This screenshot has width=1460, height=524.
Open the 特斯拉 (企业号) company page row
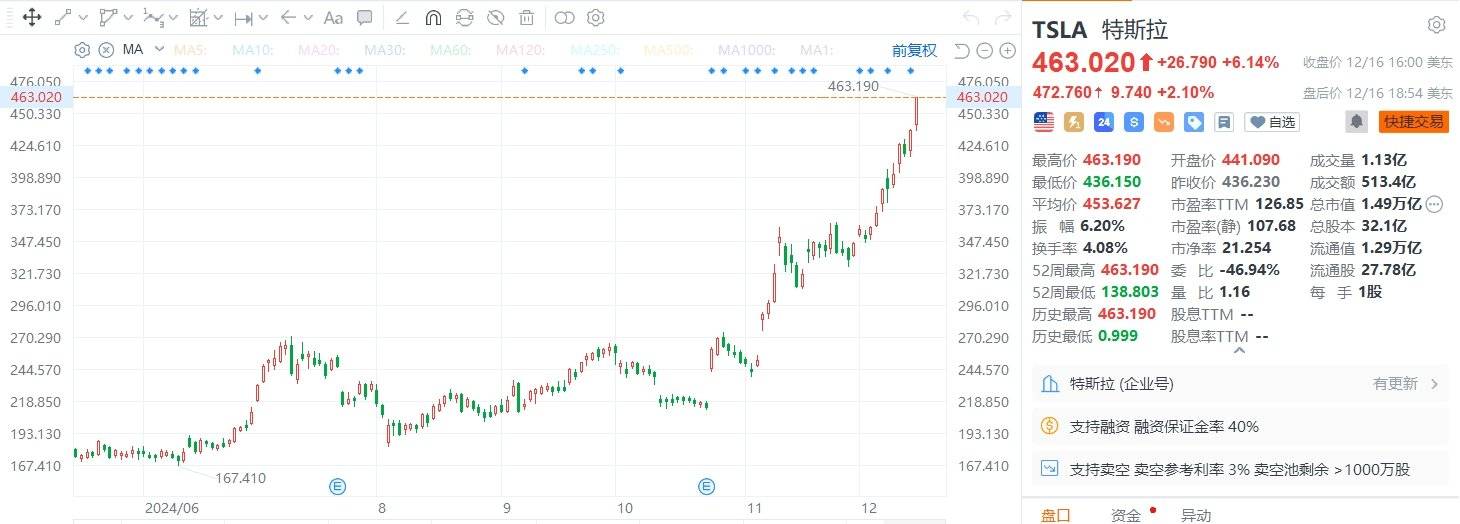pos(1240,384)
